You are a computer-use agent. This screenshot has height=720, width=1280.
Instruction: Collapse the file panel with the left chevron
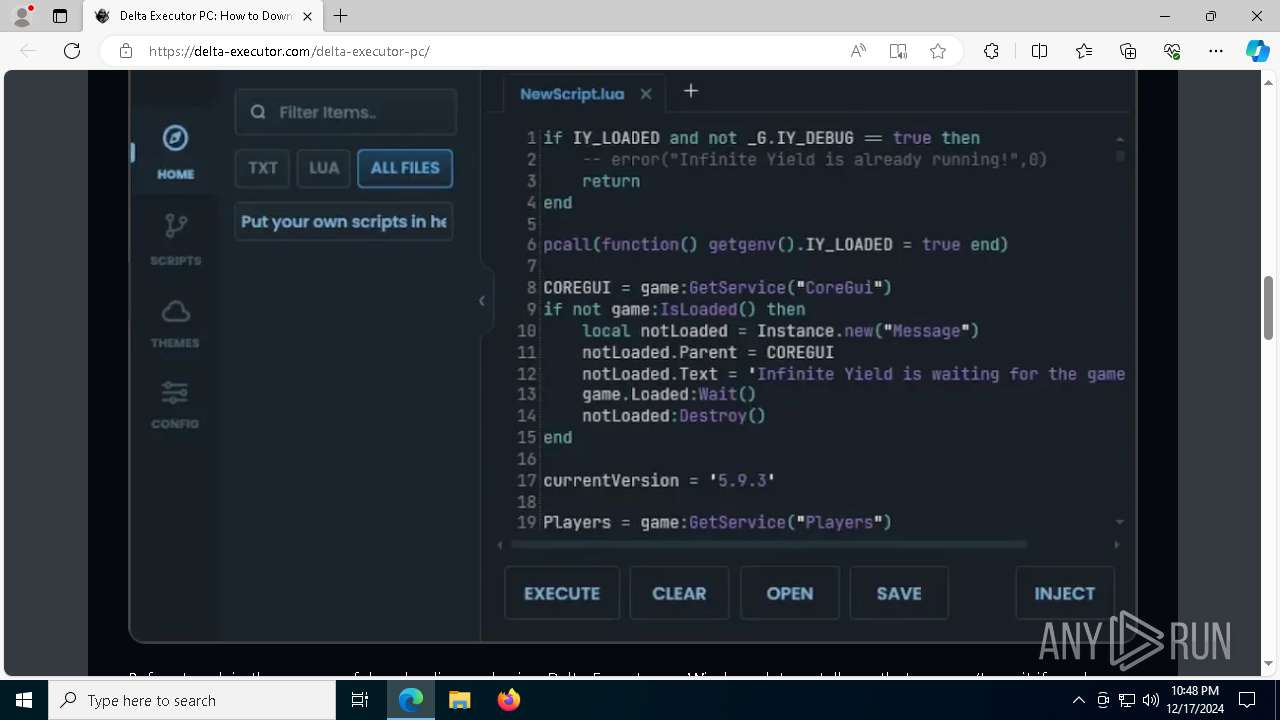(x=482, y=300)
